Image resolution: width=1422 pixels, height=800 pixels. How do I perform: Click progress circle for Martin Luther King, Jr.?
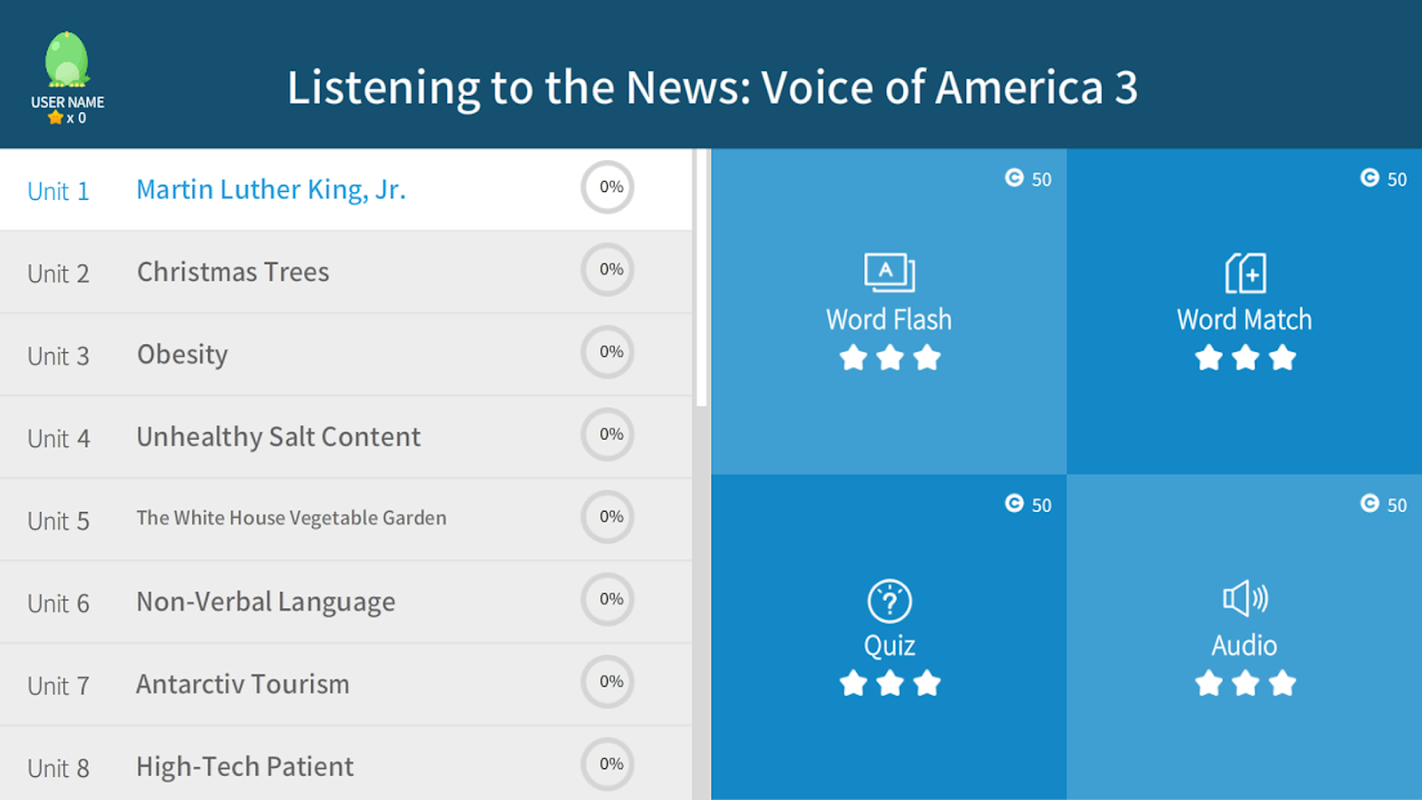[608, 187]
